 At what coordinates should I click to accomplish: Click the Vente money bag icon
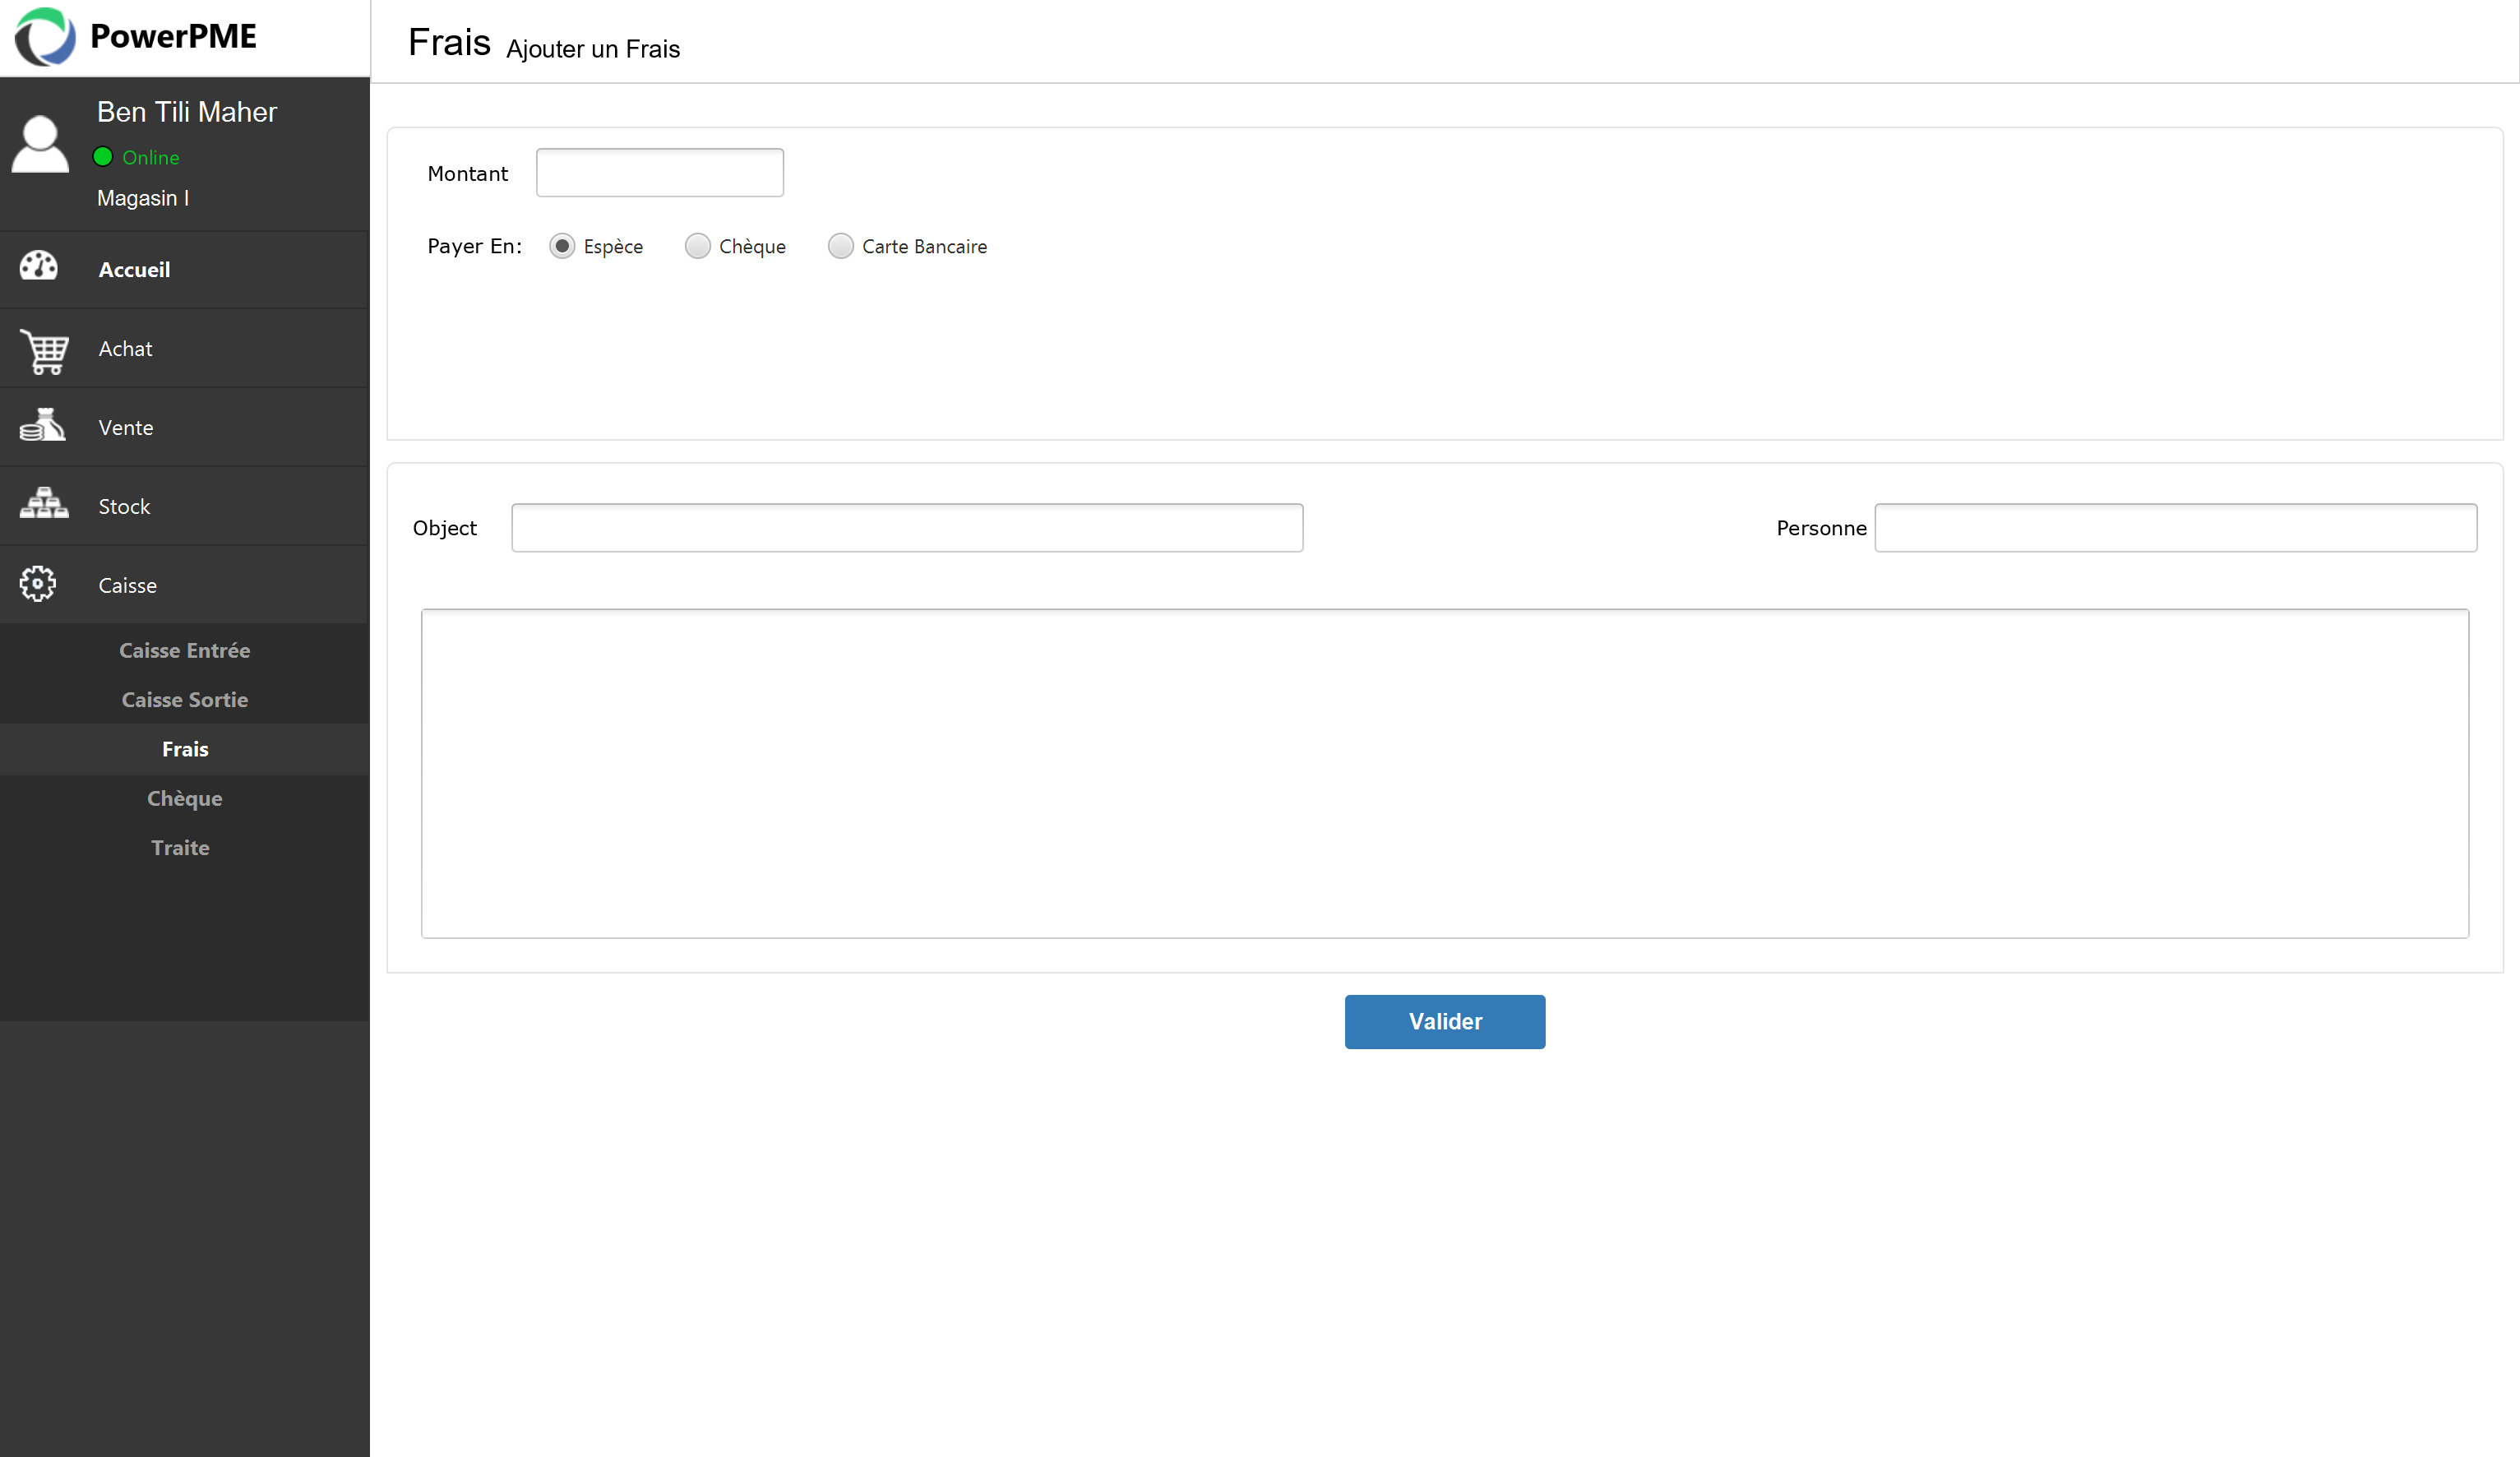click(x=43, y=425)
